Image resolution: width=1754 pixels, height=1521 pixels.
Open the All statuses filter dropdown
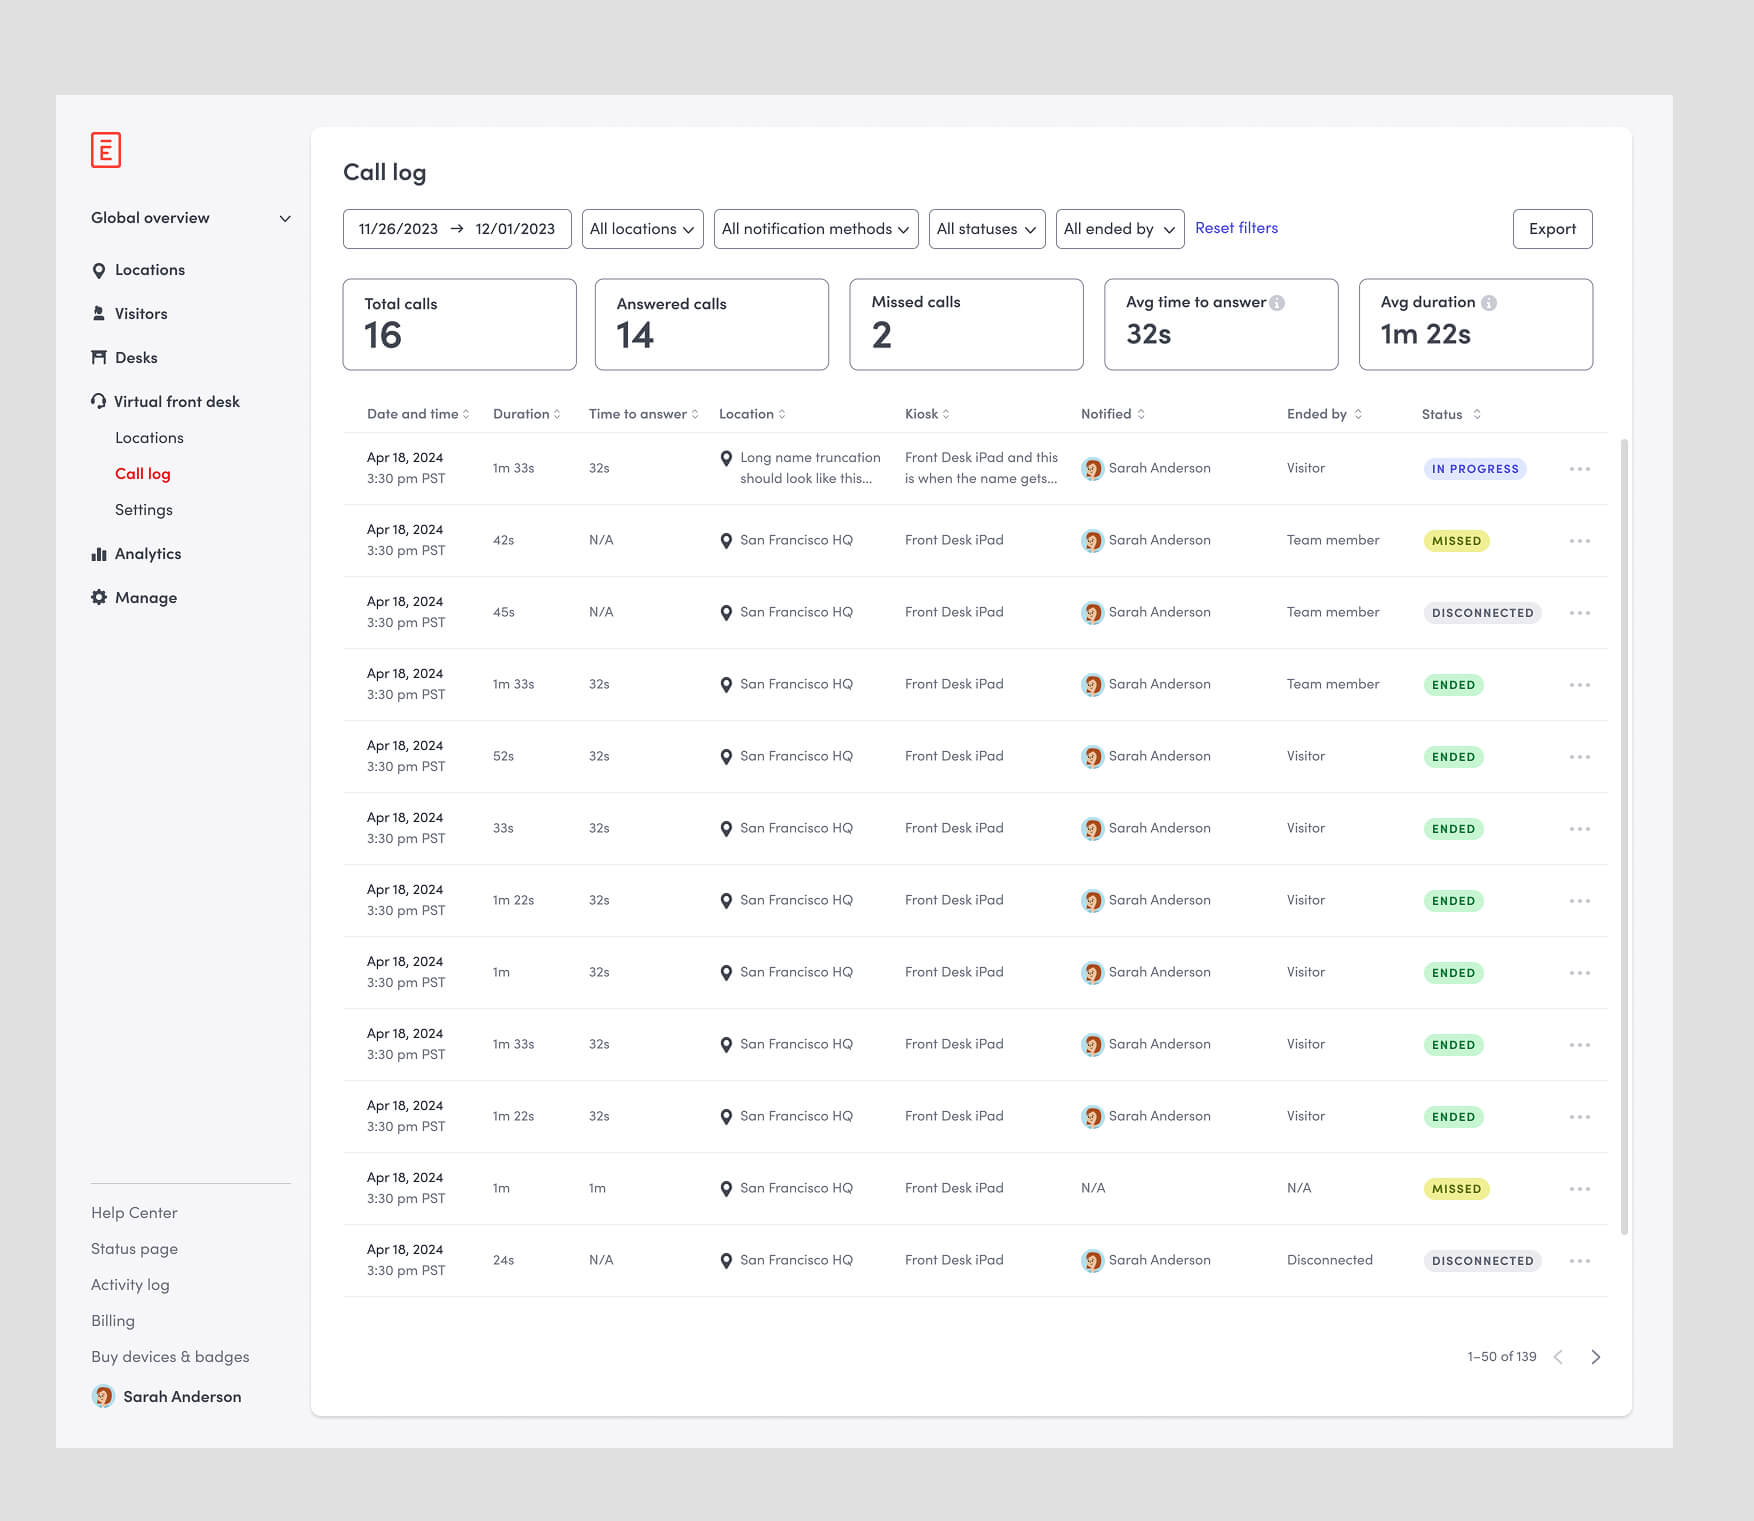(986, 229)
